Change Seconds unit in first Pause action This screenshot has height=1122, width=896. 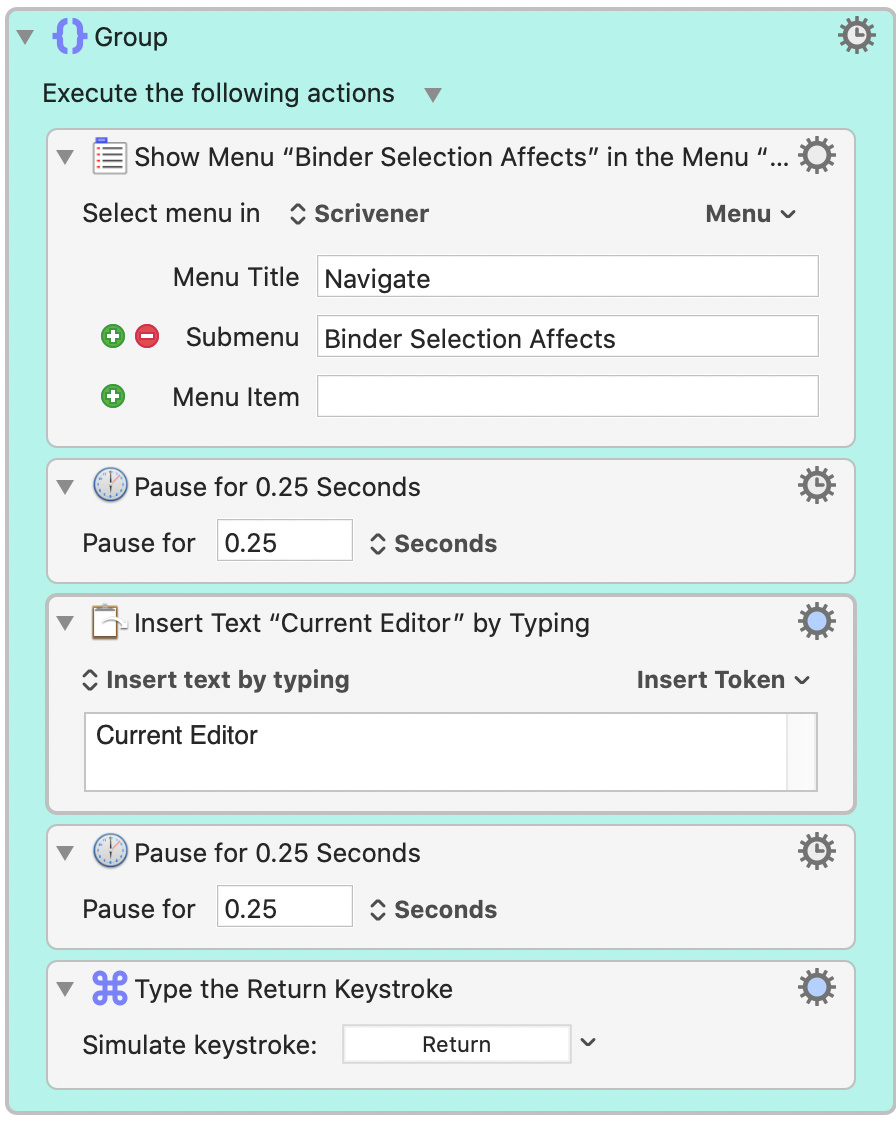(x=434, y=543)
